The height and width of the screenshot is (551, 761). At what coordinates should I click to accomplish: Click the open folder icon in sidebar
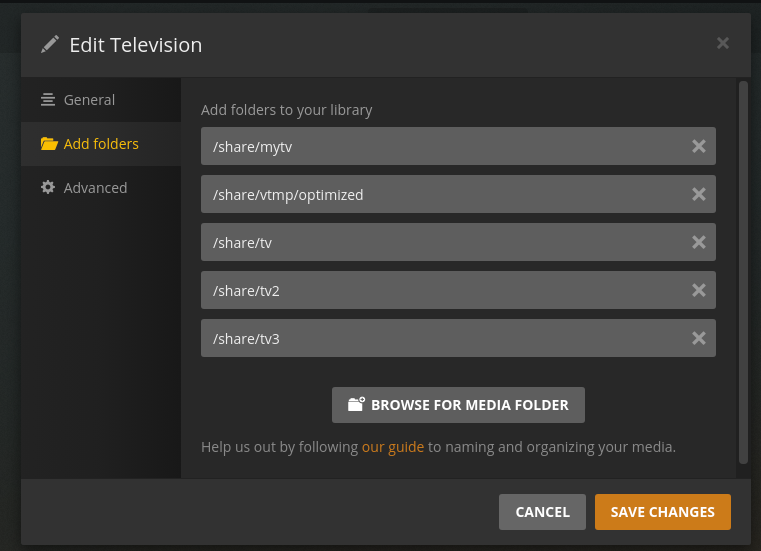coord(48,144)
